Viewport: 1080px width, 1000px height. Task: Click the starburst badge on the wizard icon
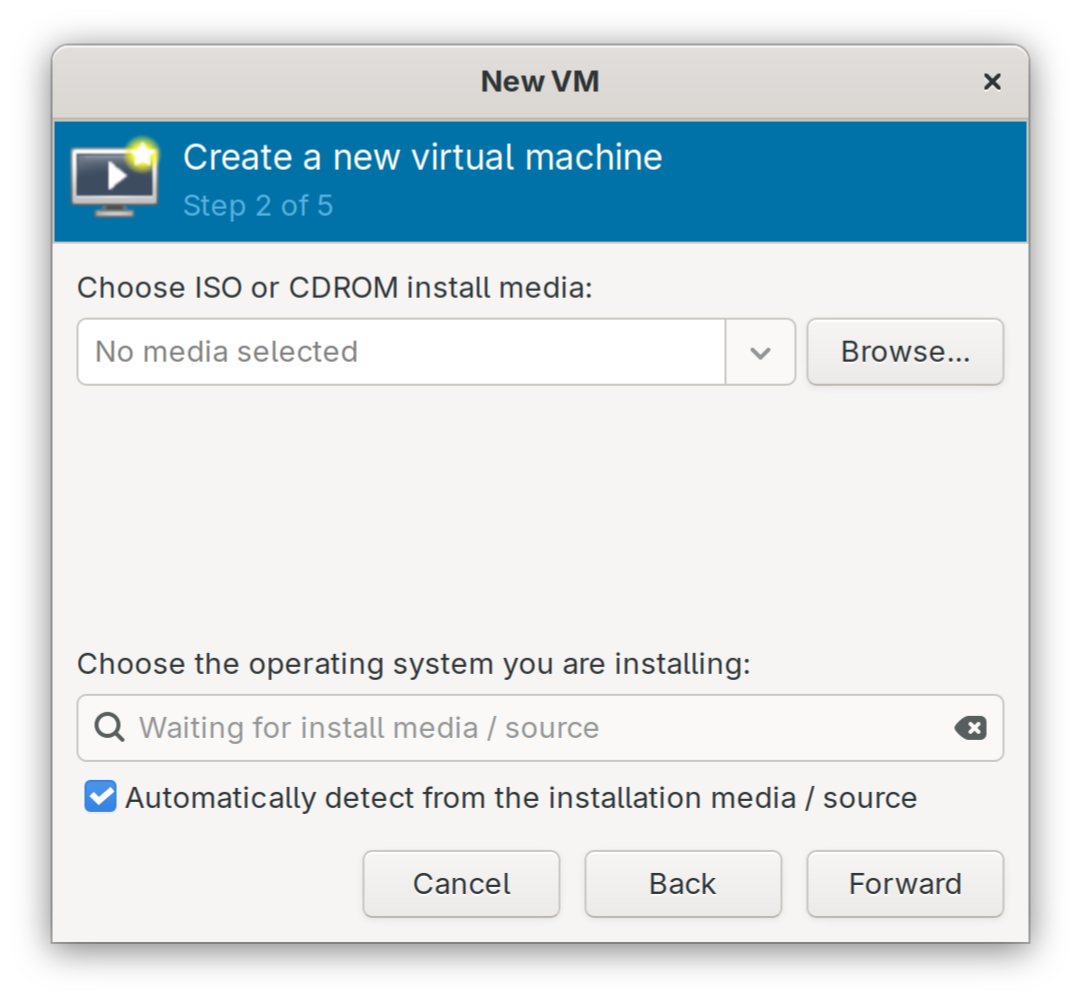tap(140, 152)
